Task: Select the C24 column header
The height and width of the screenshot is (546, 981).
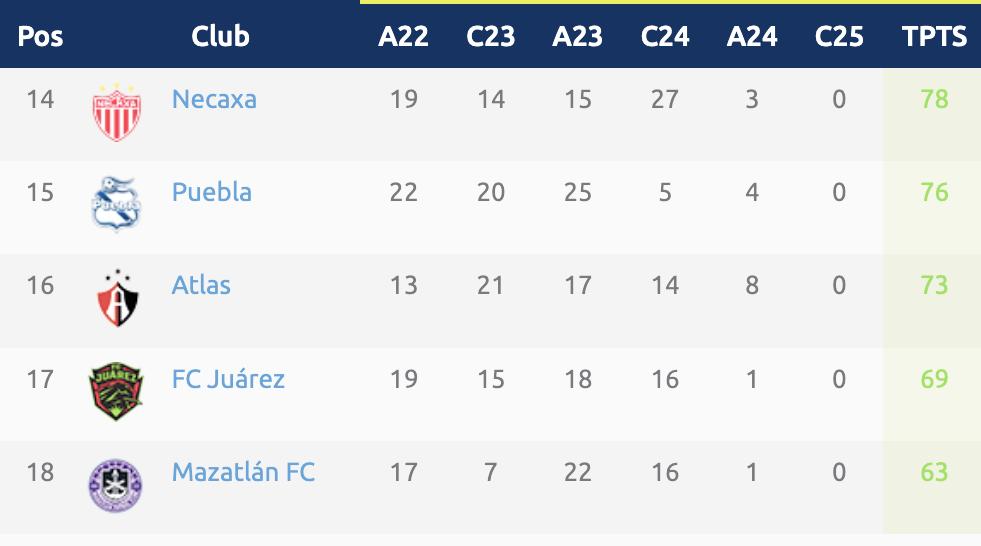Action: point(665,37)
